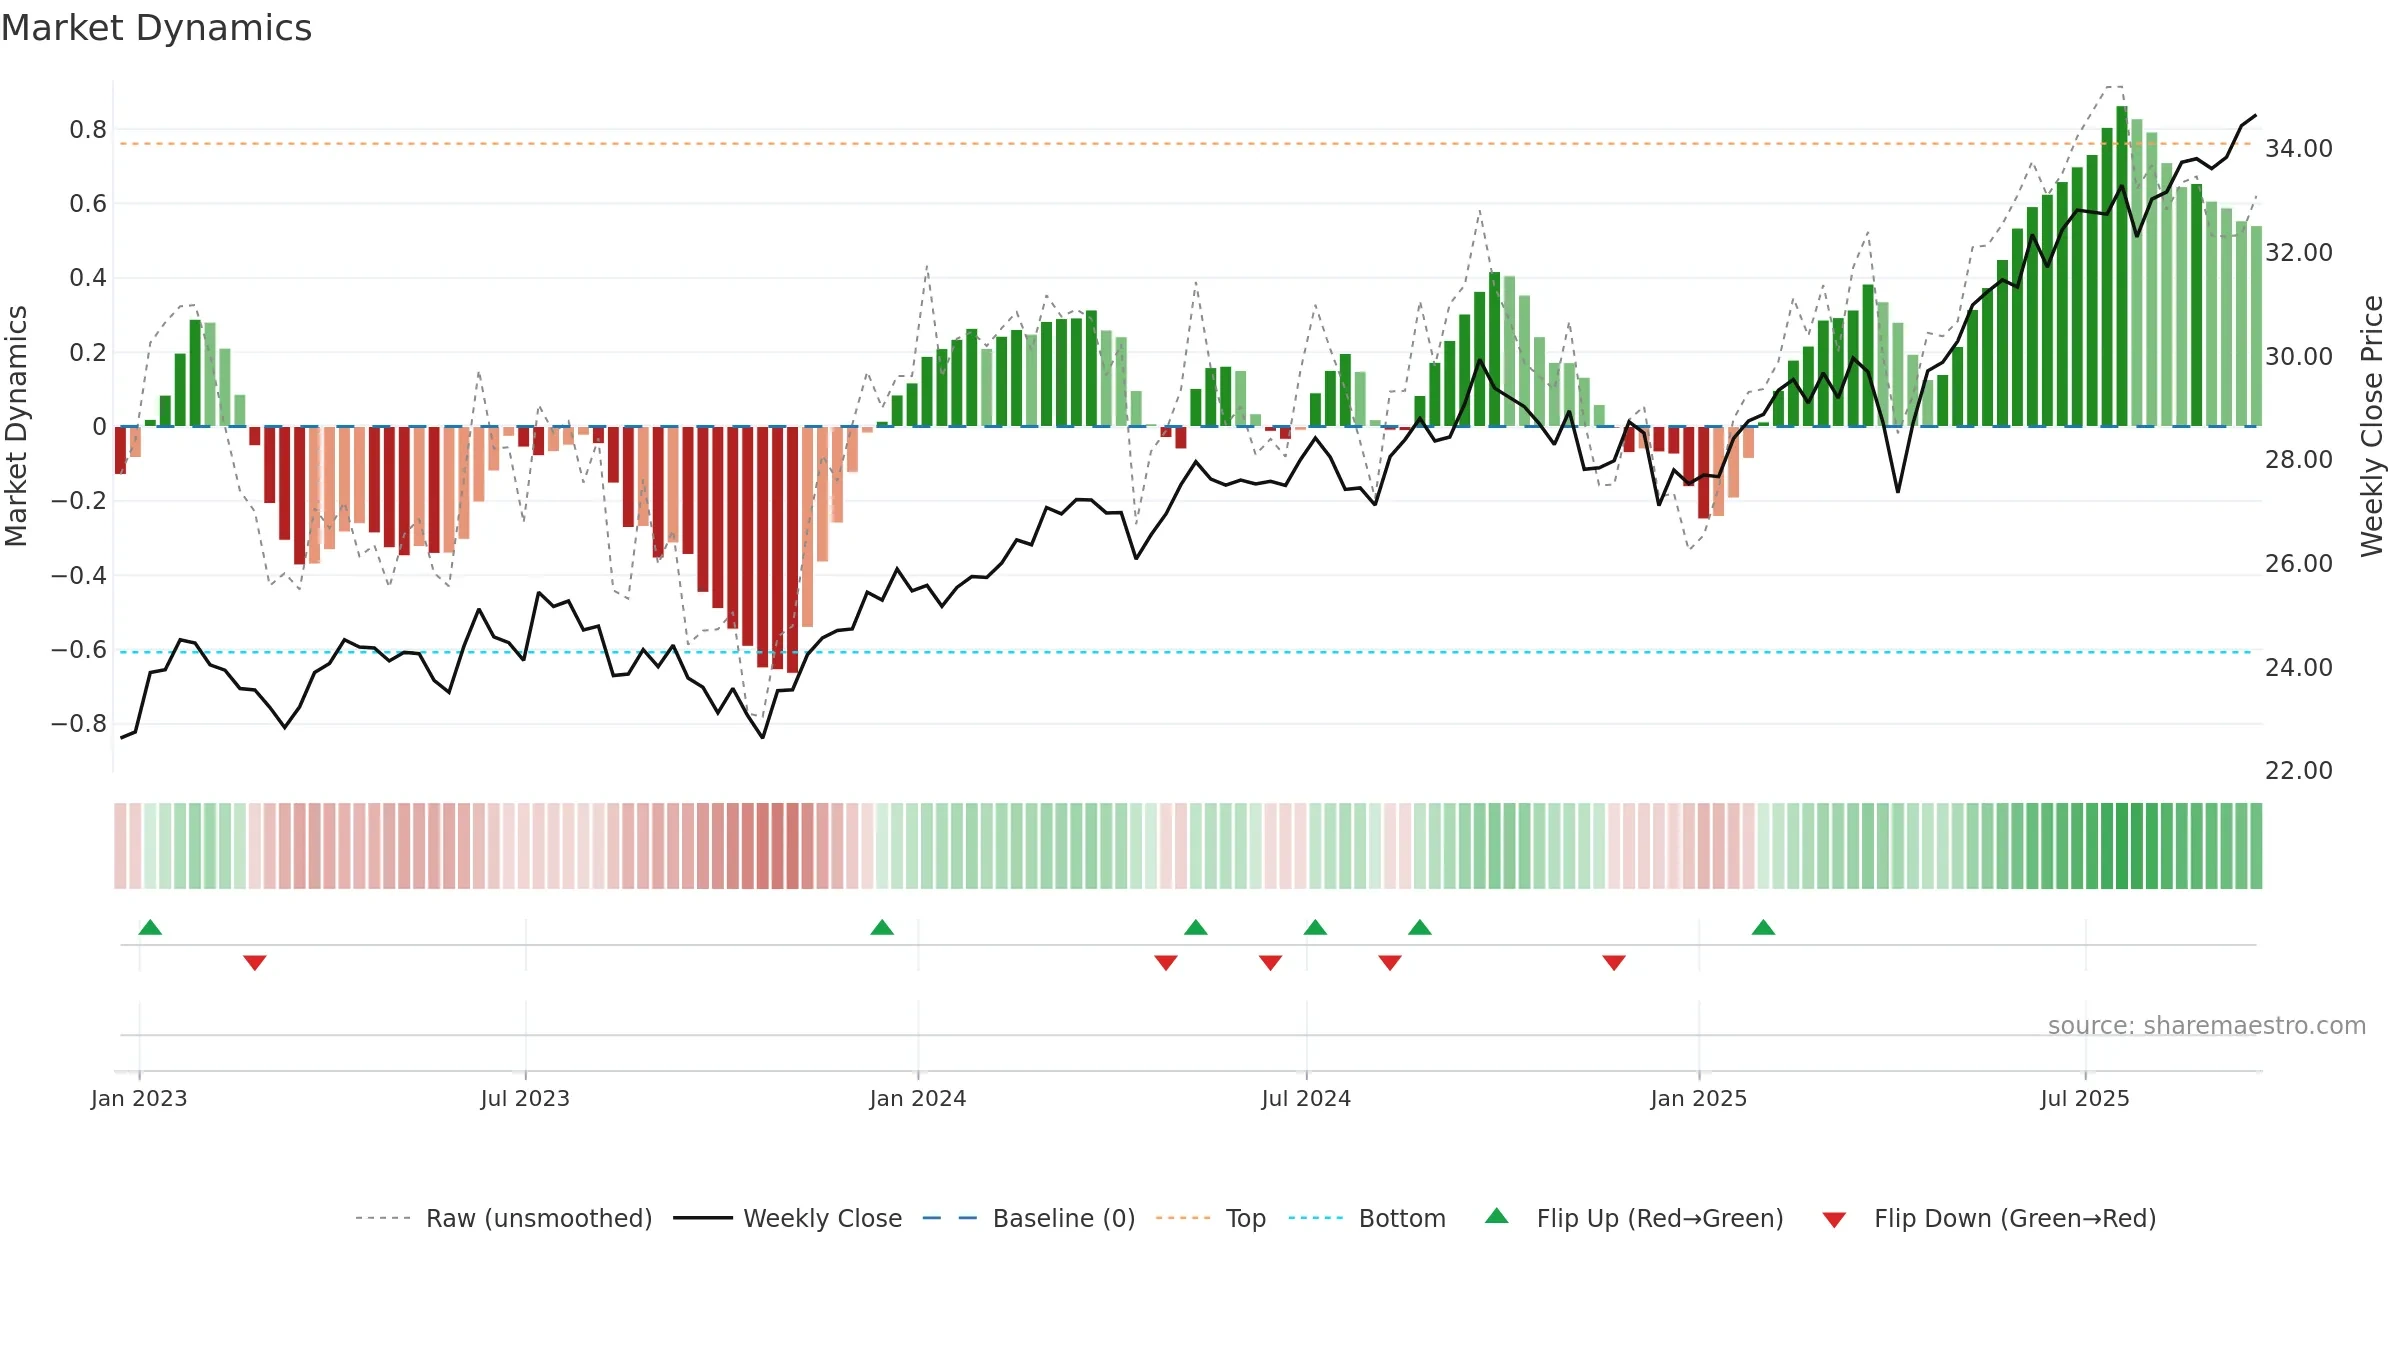
Task: Click the red Flip Down triangle in early 2023
Action: pos(255,962)
